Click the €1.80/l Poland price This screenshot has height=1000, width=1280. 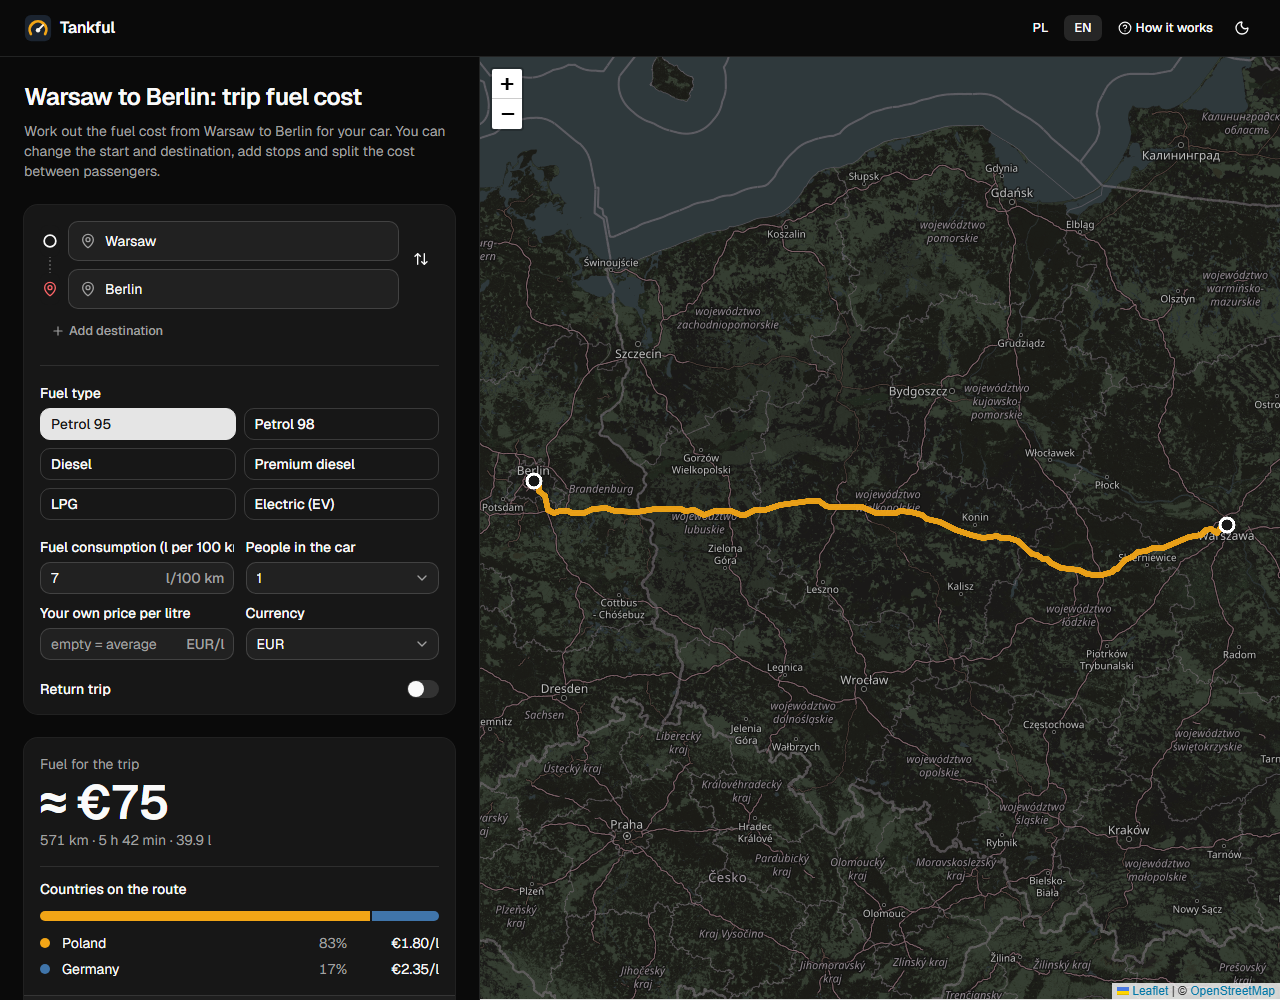tap(415, 943)
